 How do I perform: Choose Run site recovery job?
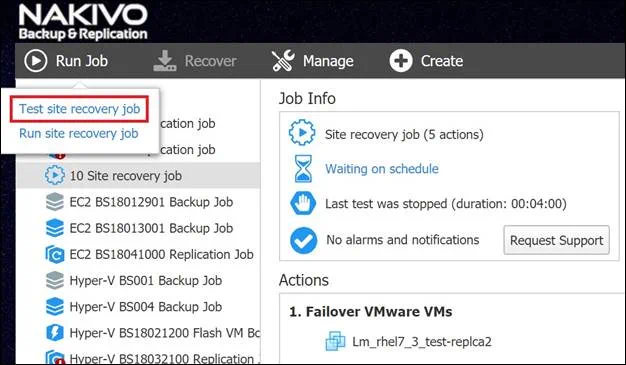[79, 133]
